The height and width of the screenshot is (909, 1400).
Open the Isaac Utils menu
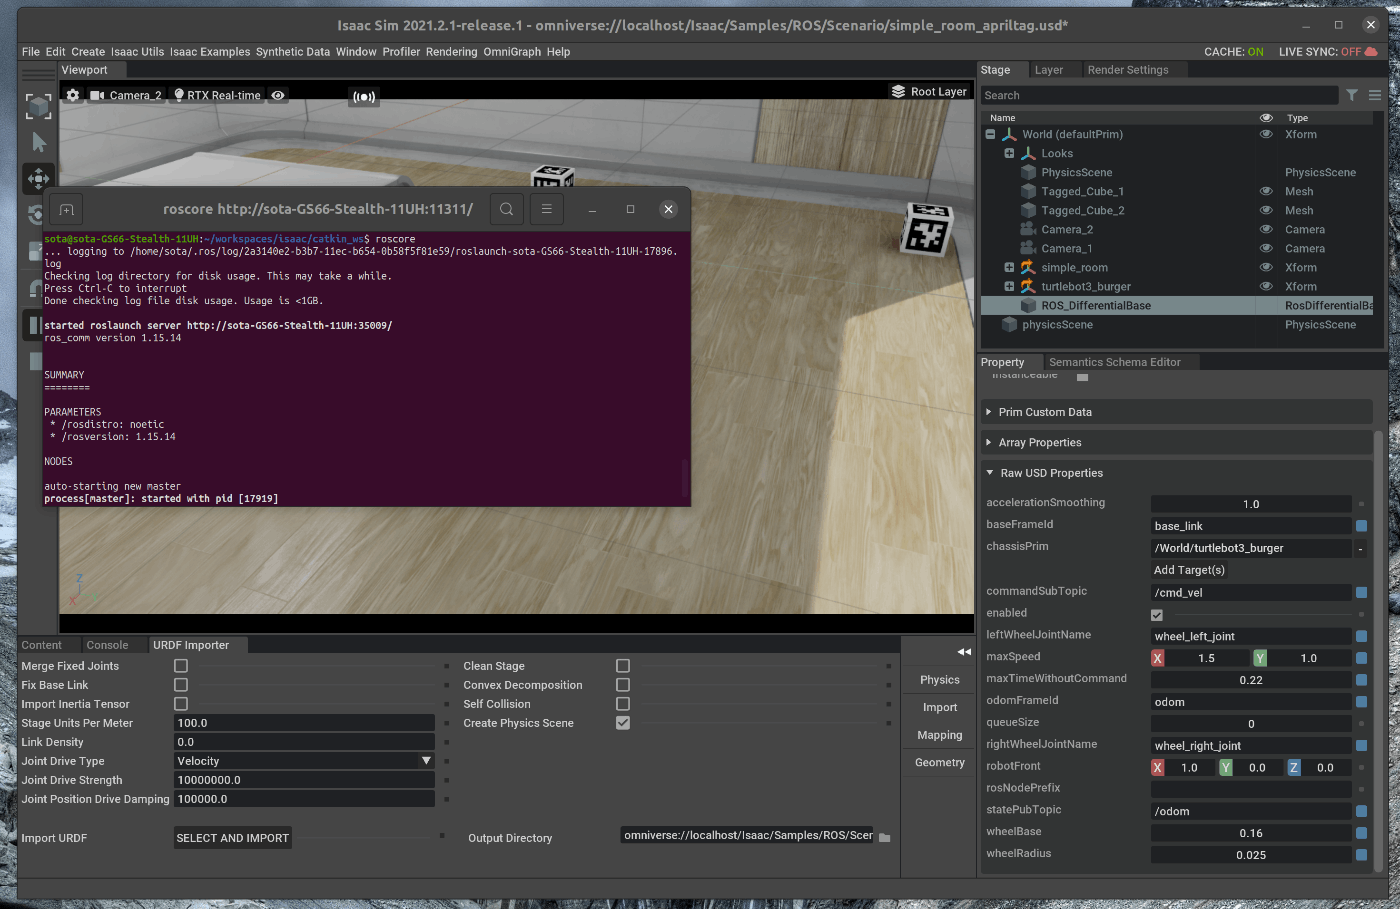tap(138, 52)
